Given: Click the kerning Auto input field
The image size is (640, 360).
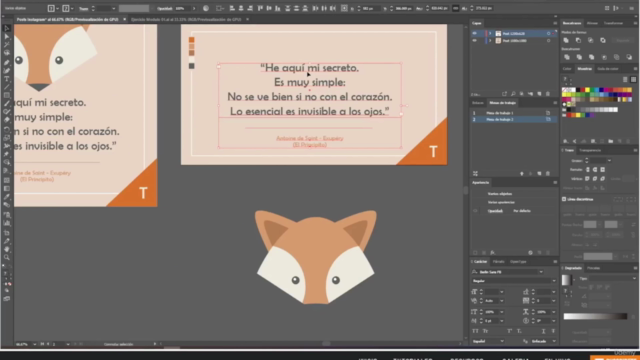Looking at the screenshot, I should (x=491, y=301).
